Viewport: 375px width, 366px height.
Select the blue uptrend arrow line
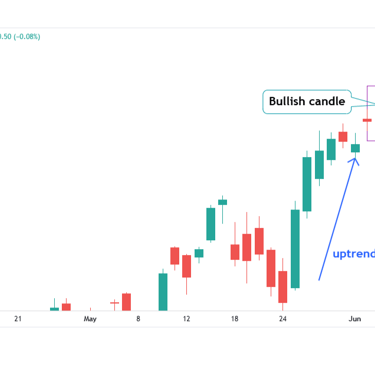(x=337, y=219)
